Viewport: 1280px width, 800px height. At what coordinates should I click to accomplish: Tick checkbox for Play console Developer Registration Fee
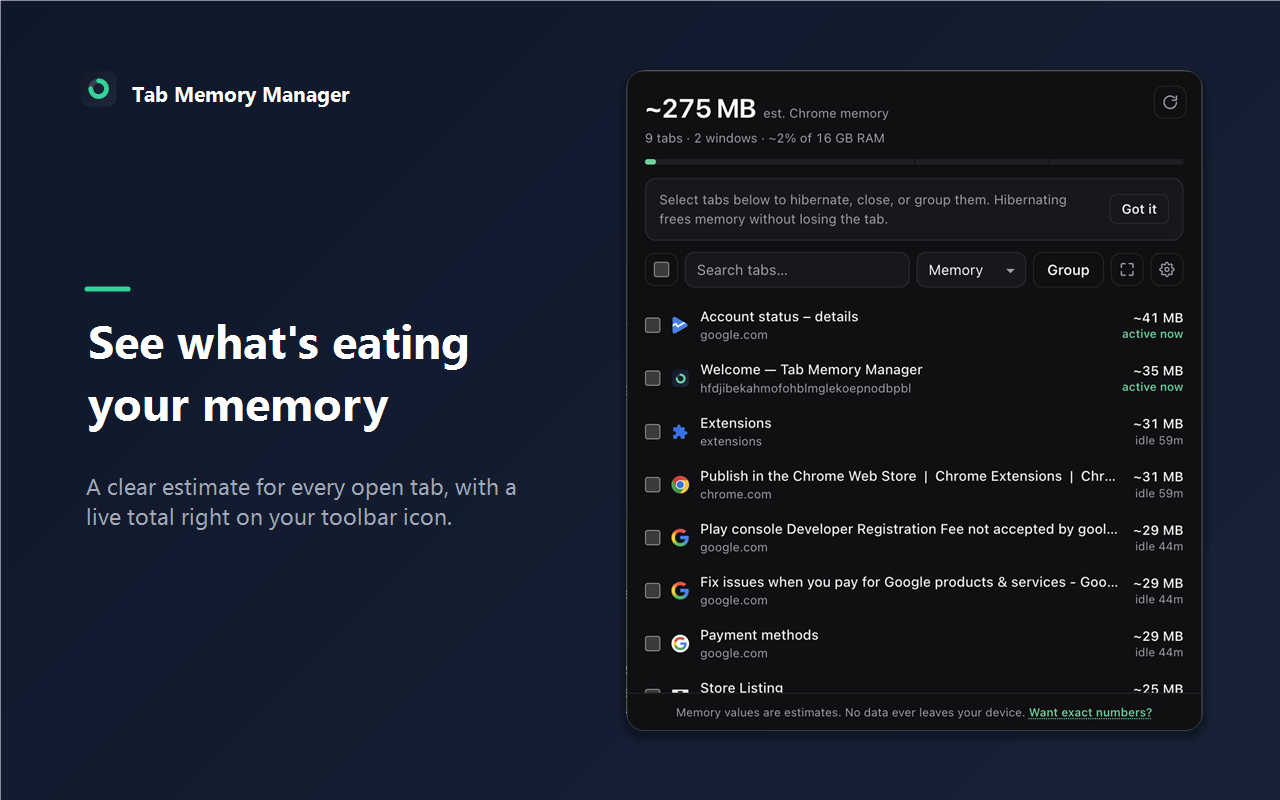(653, 538)
